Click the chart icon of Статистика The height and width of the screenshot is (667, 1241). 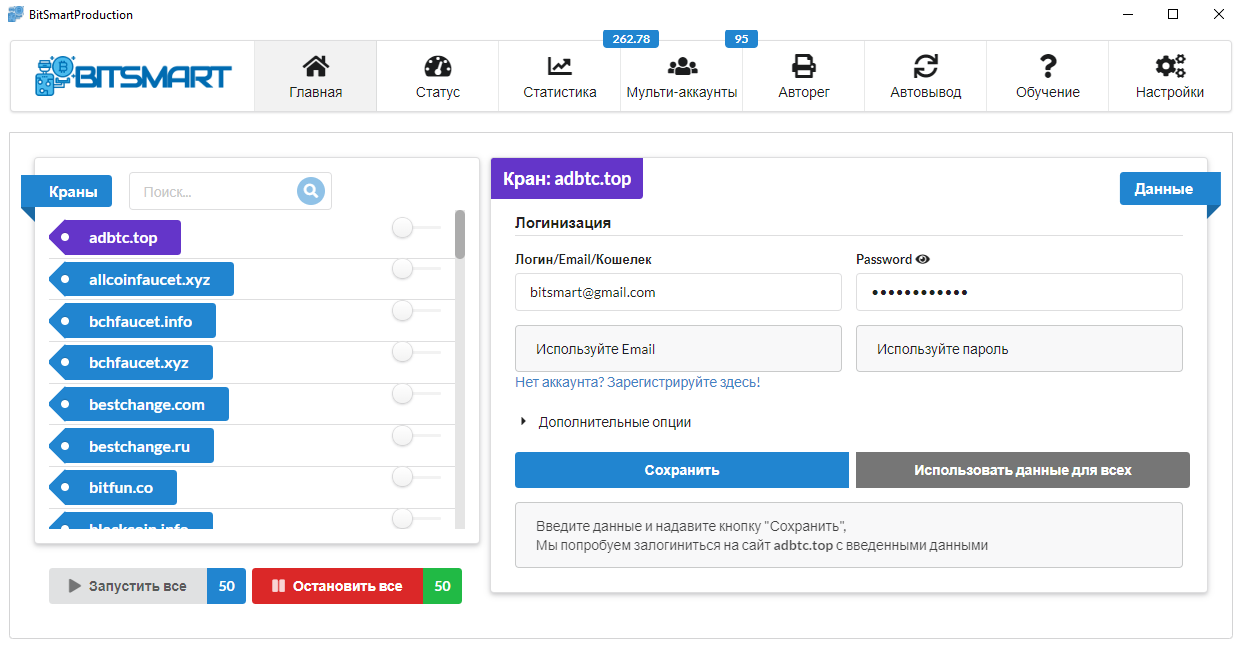pos(560,66)
